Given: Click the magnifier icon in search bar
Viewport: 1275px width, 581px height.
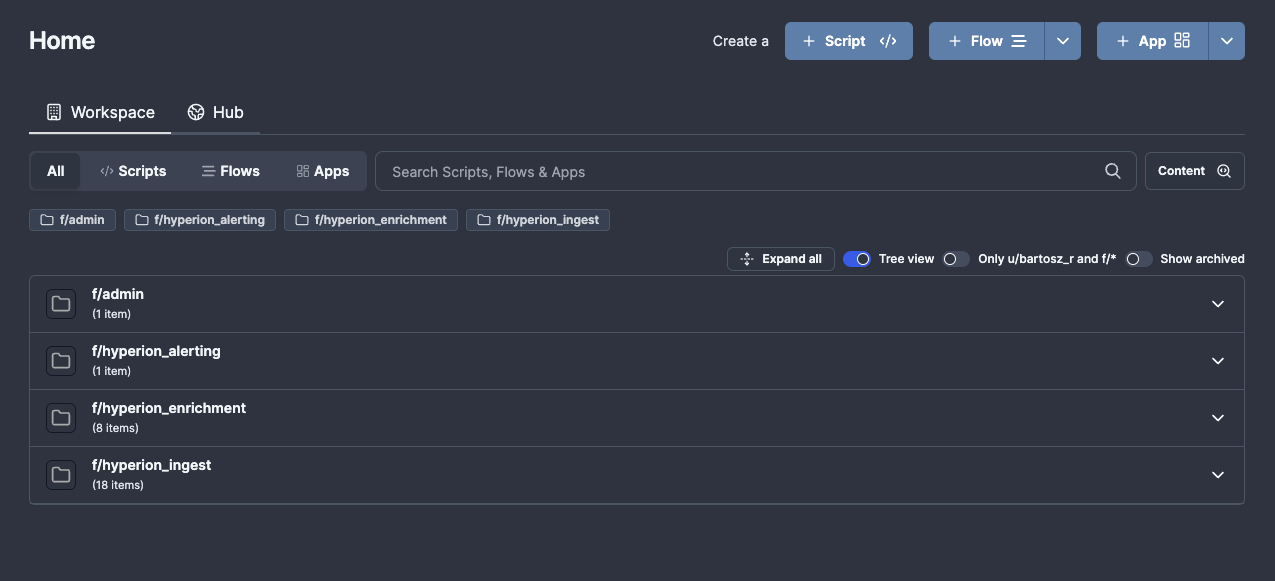Looking at the screenshot, I should [x=1112, y=171].
